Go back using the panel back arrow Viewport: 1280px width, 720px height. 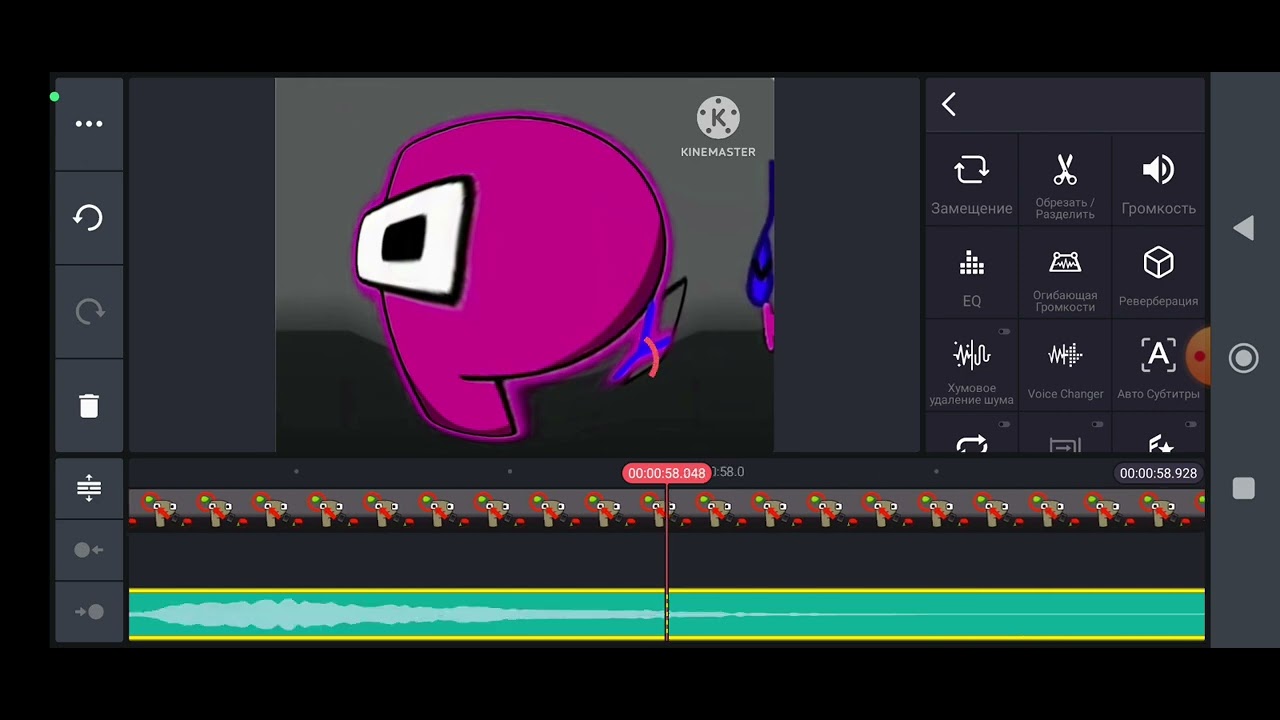[949, 104]
